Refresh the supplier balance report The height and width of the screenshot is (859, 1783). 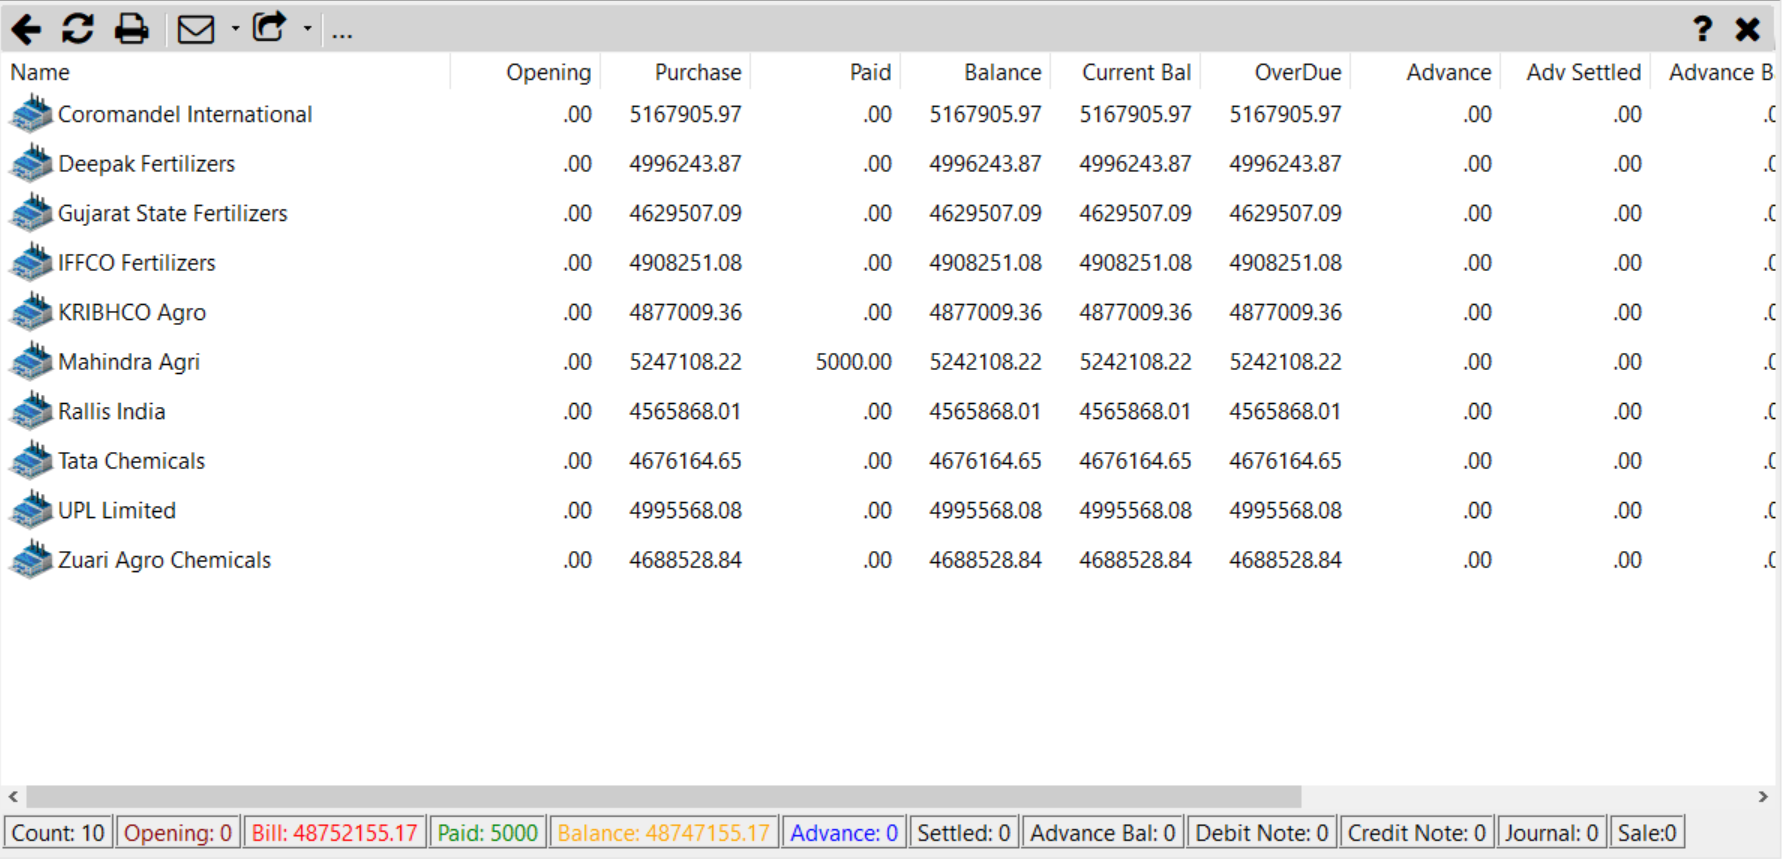(77, 29)
